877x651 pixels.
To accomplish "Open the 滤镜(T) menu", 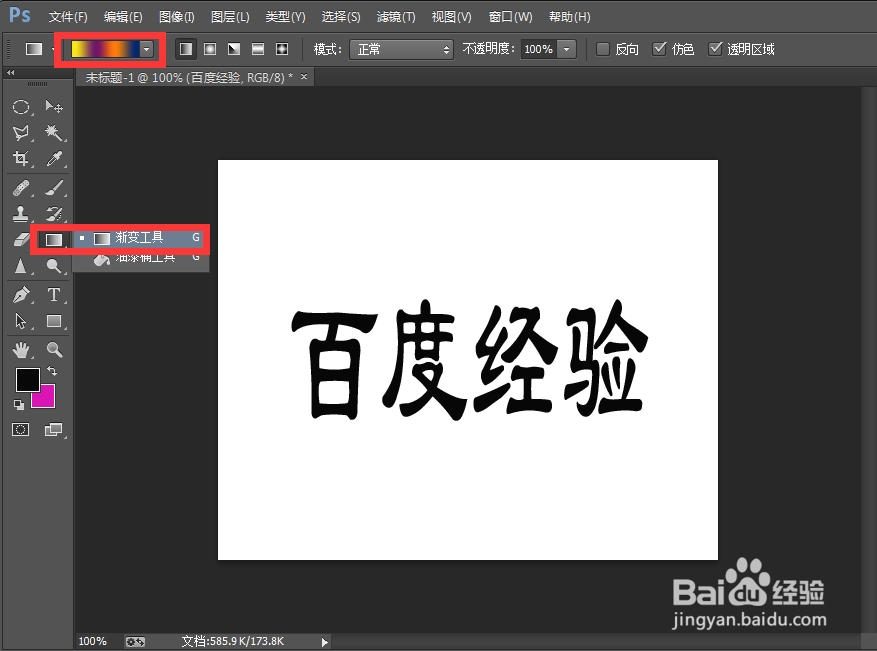I will (x=395, y=17).
